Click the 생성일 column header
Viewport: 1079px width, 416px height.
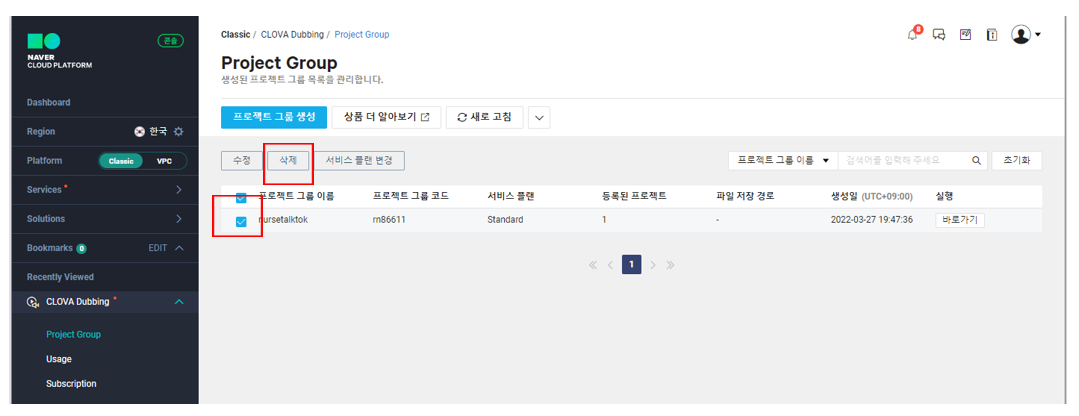click(872, 197)
